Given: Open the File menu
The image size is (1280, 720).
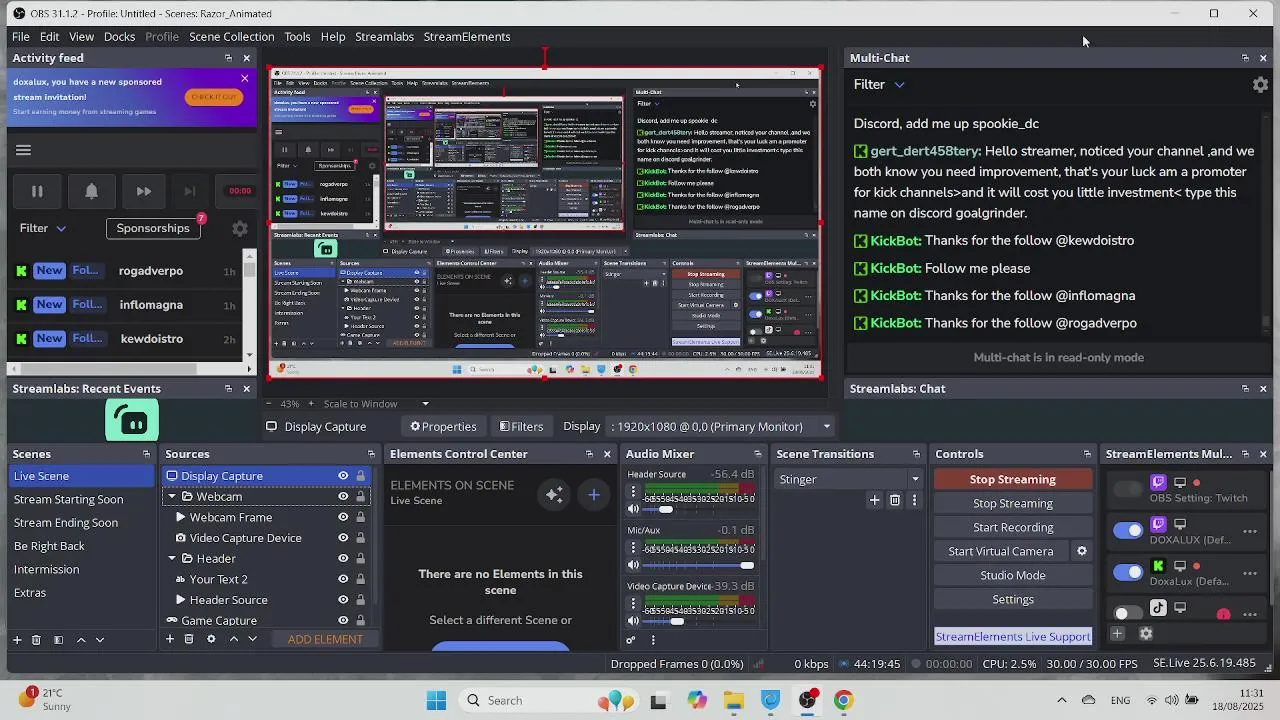Looking at the screenshot, I should tap(20, 37).
